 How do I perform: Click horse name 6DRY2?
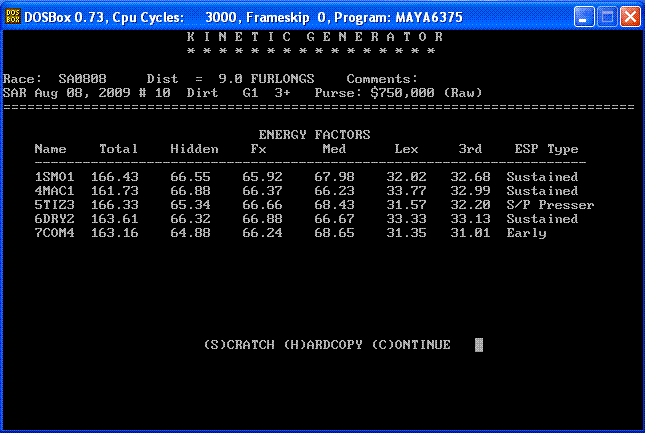pos(54,219)
